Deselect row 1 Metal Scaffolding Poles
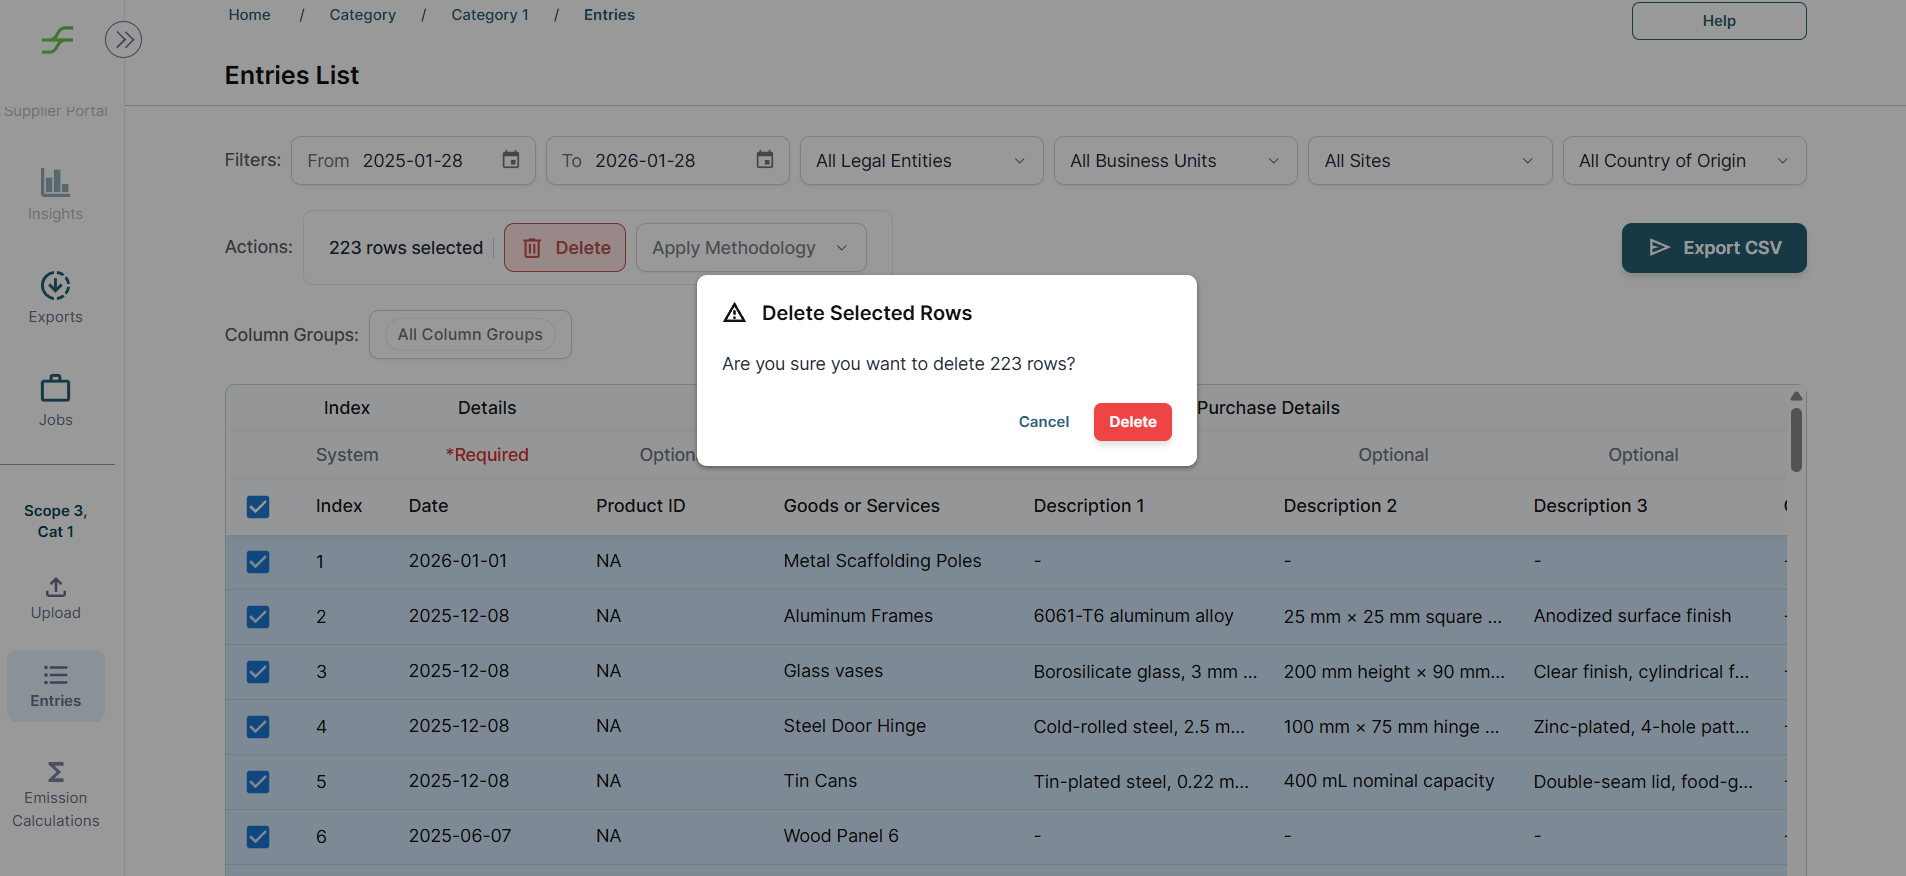Screen dimensions: 1906x876 coord(258,562)
